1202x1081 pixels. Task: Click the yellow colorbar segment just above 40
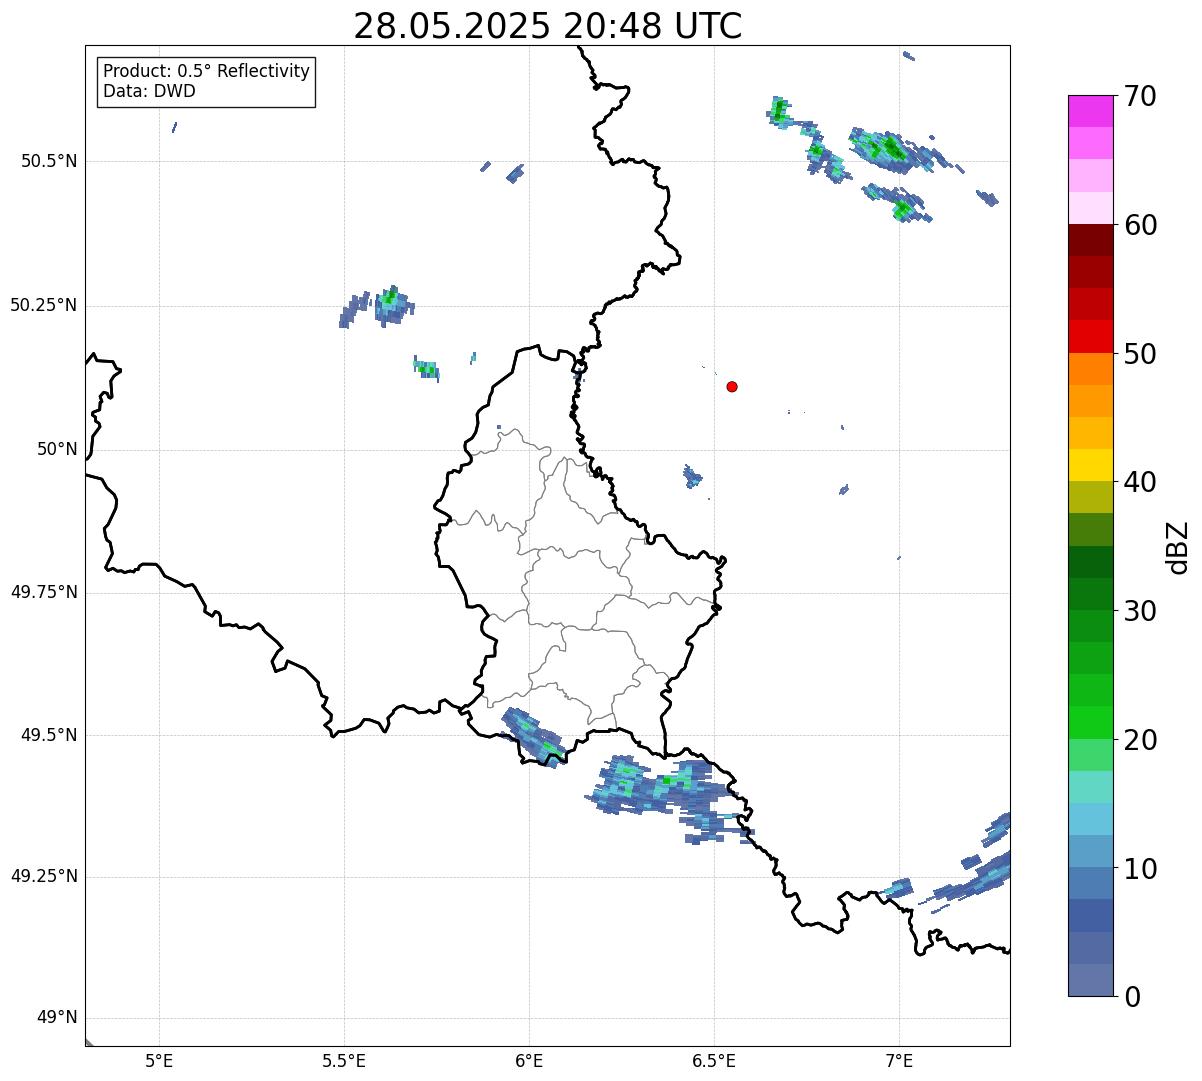point(1091,465)
